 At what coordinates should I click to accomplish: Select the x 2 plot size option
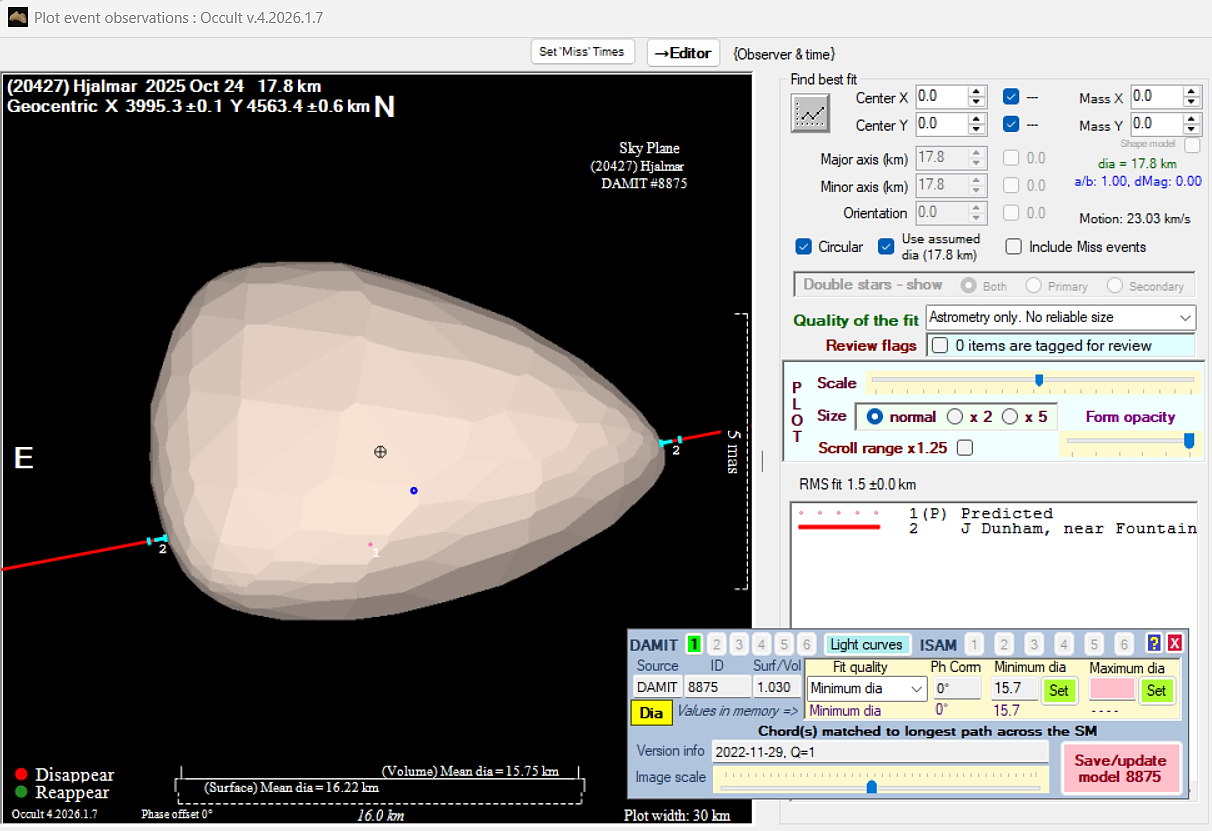pyautogui.click(x=956, y=416)
